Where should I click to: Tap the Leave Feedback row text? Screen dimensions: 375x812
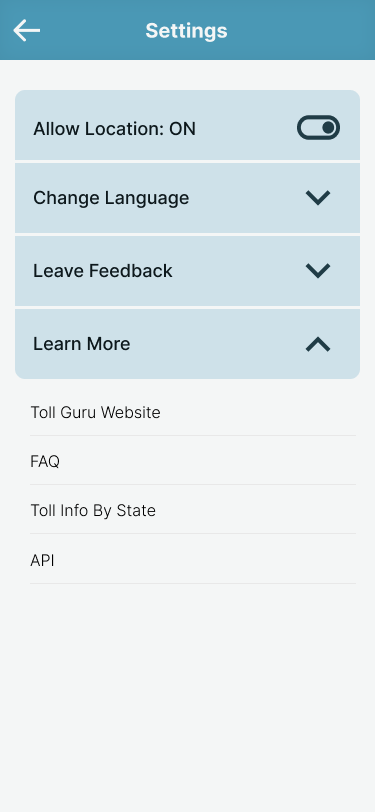(x=103, y=271)
